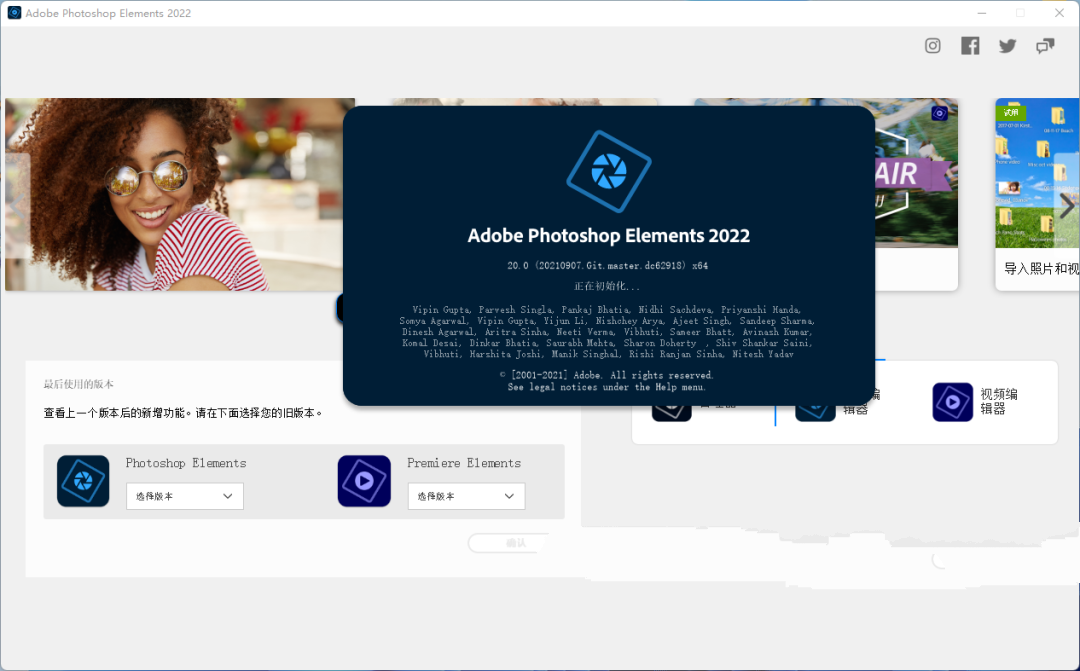Image resolution: width=1080 pixels, height=671 pixels.
Task: Open the AIR banner carousel card
Action: 916,194
